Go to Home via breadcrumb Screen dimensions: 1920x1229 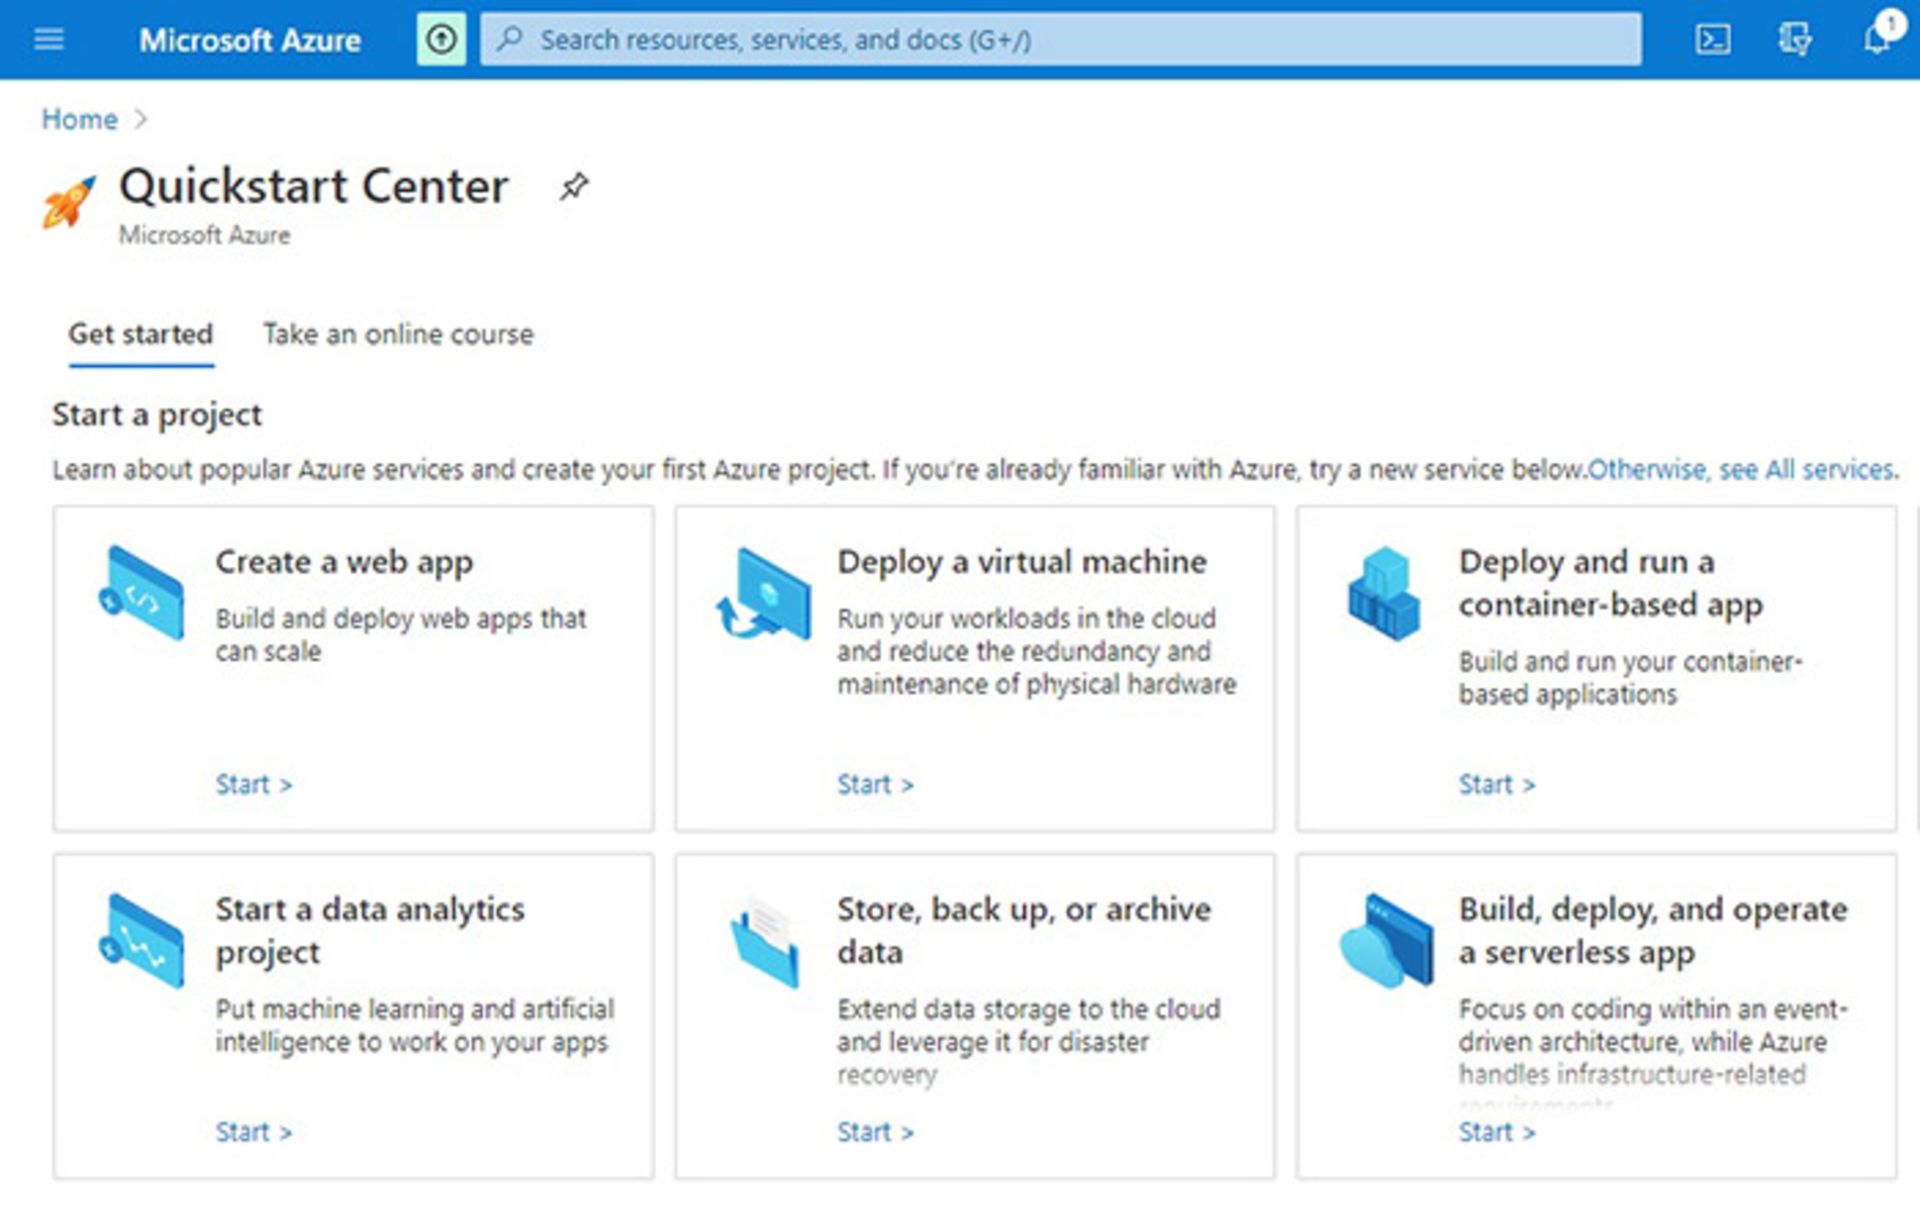80,119
